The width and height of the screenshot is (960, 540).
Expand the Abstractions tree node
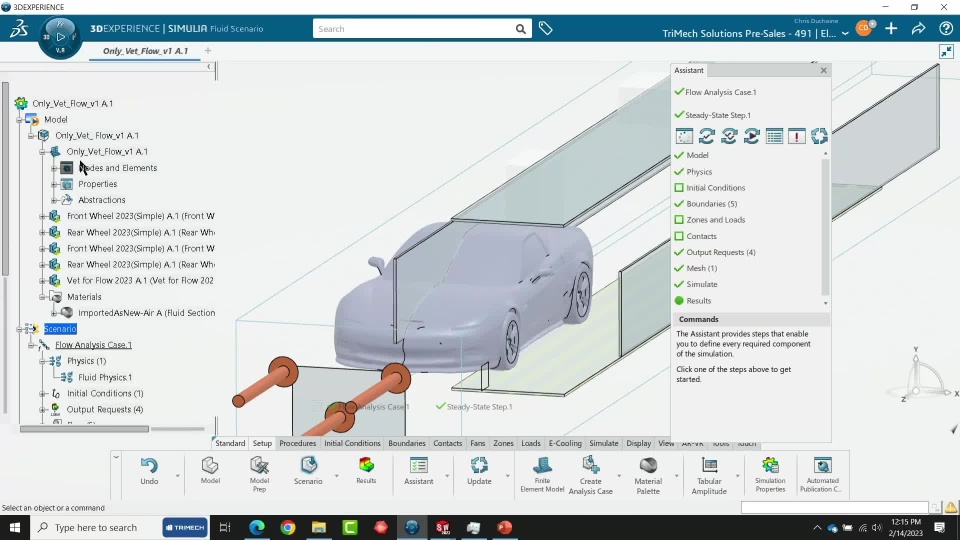[54, 200]
